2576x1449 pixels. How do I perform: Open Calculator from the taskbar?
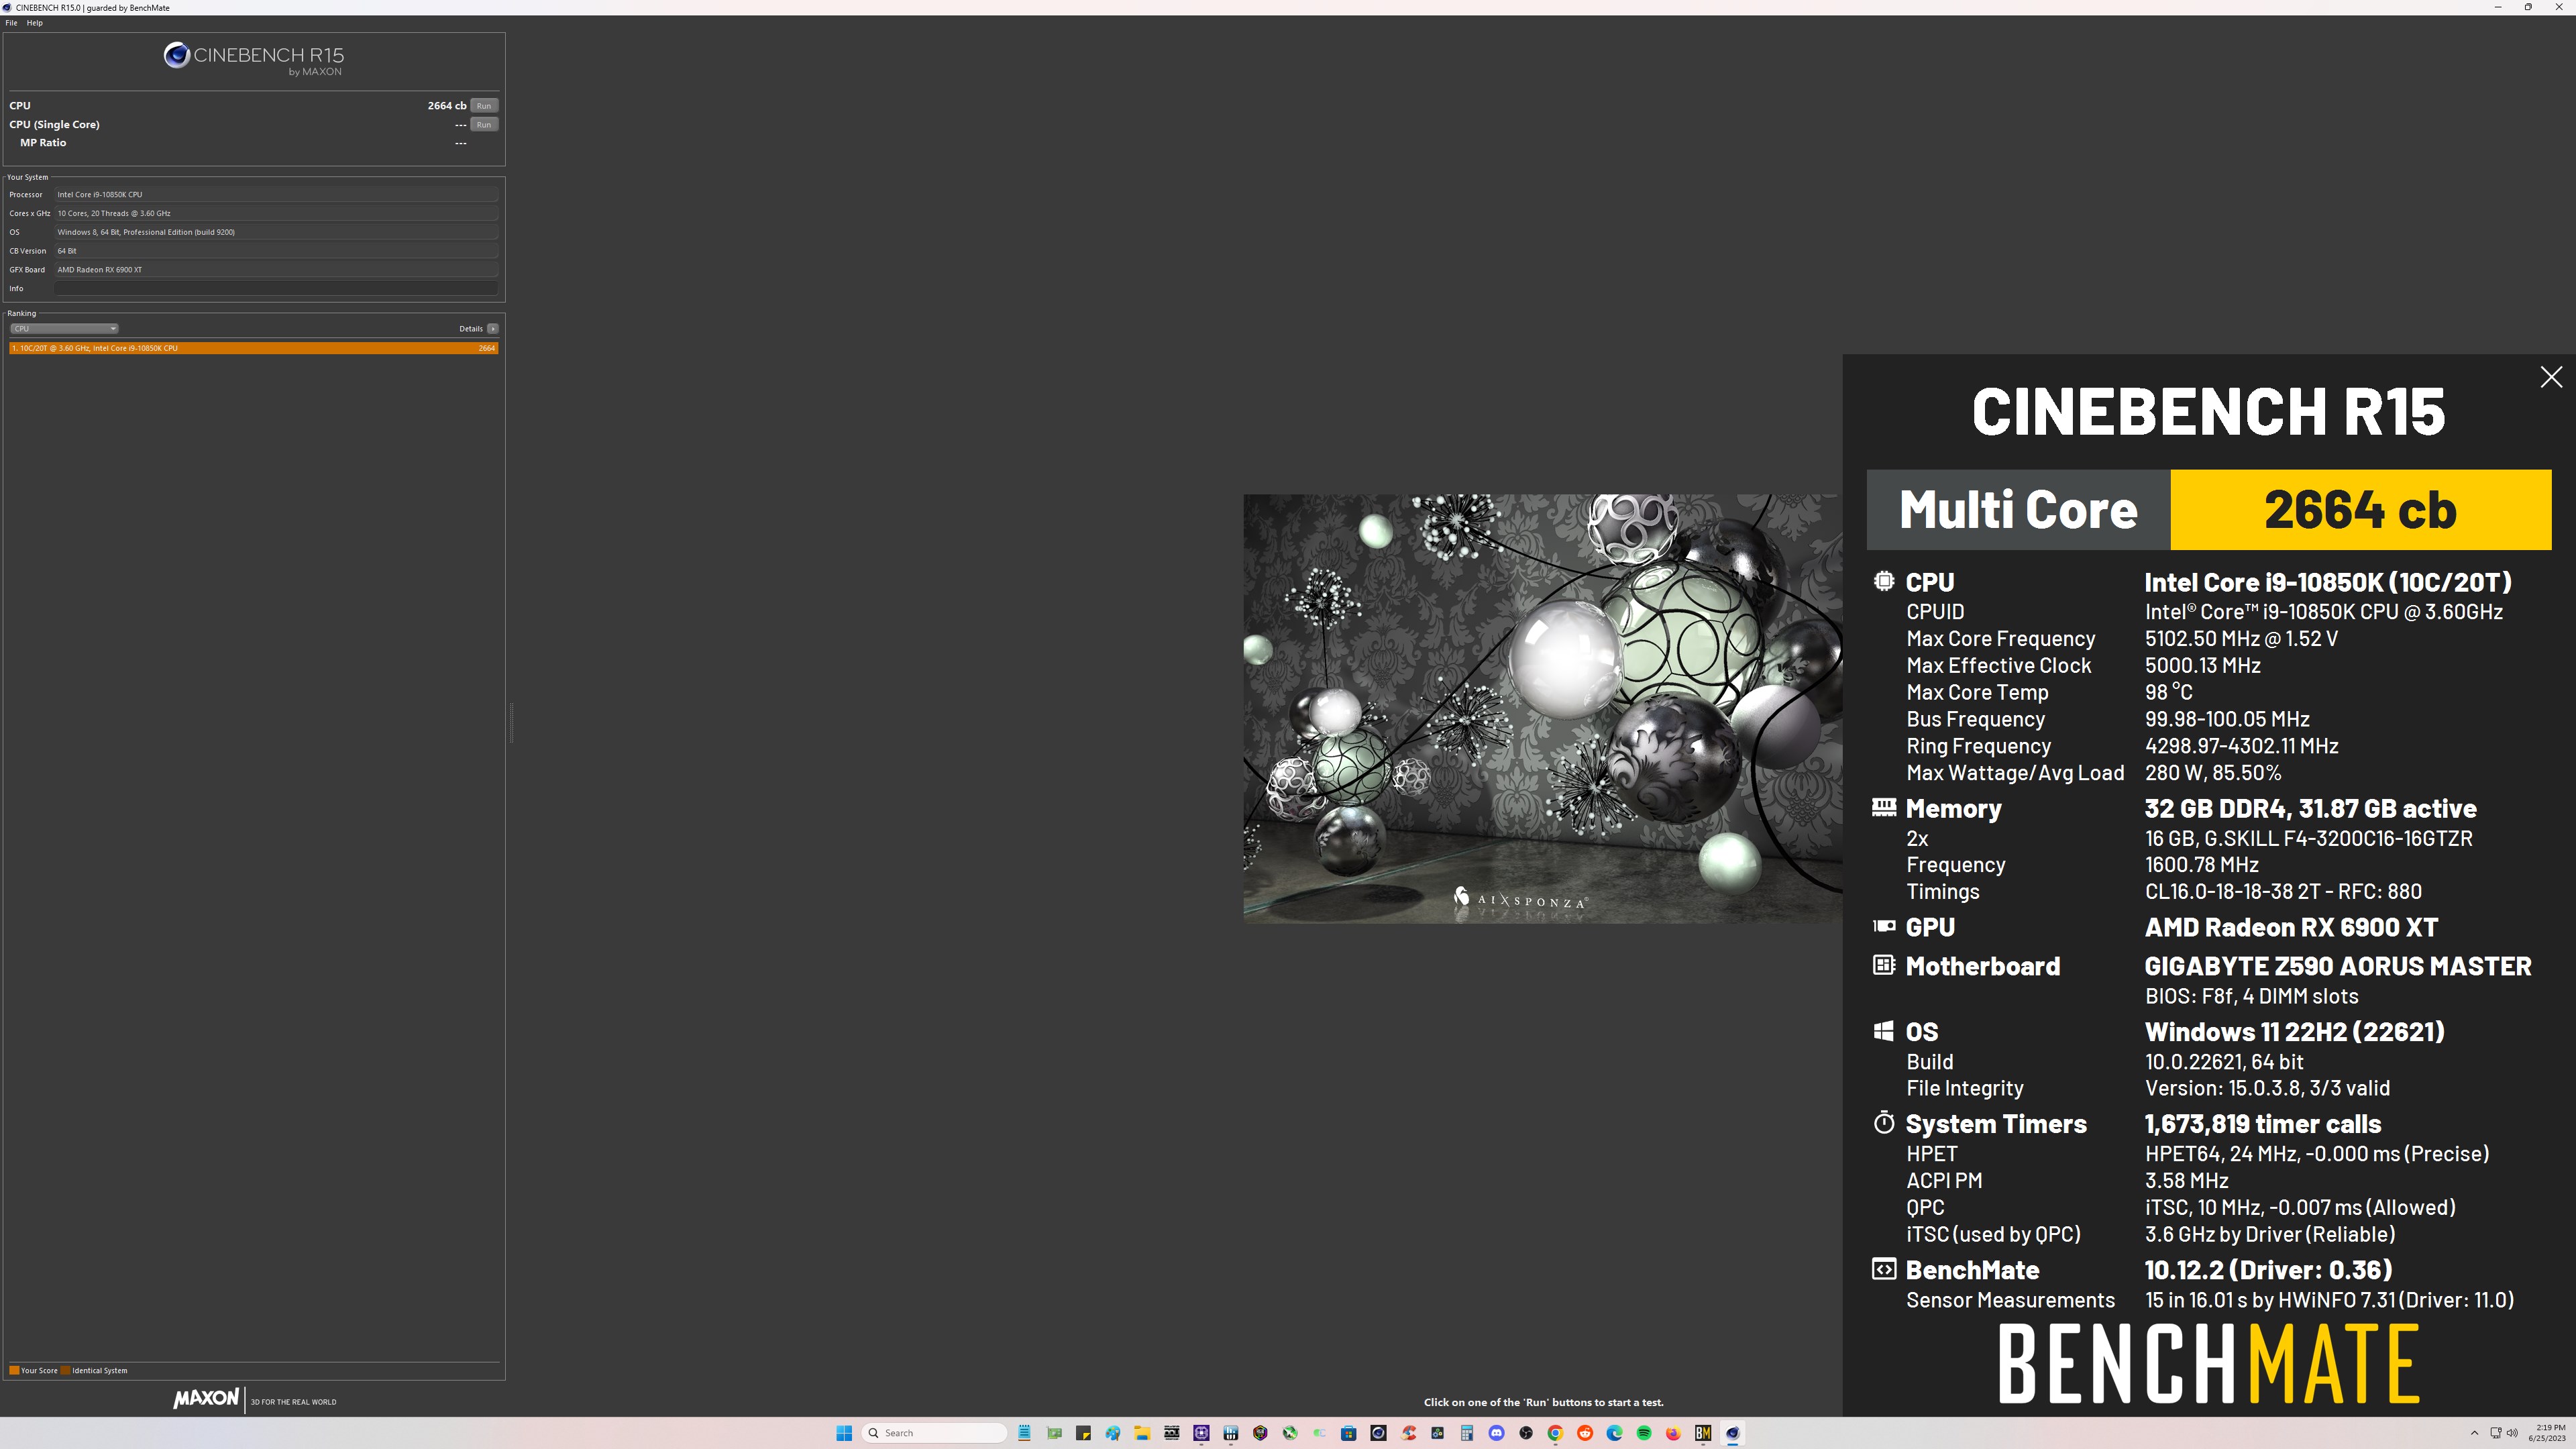(1467, 1433)
